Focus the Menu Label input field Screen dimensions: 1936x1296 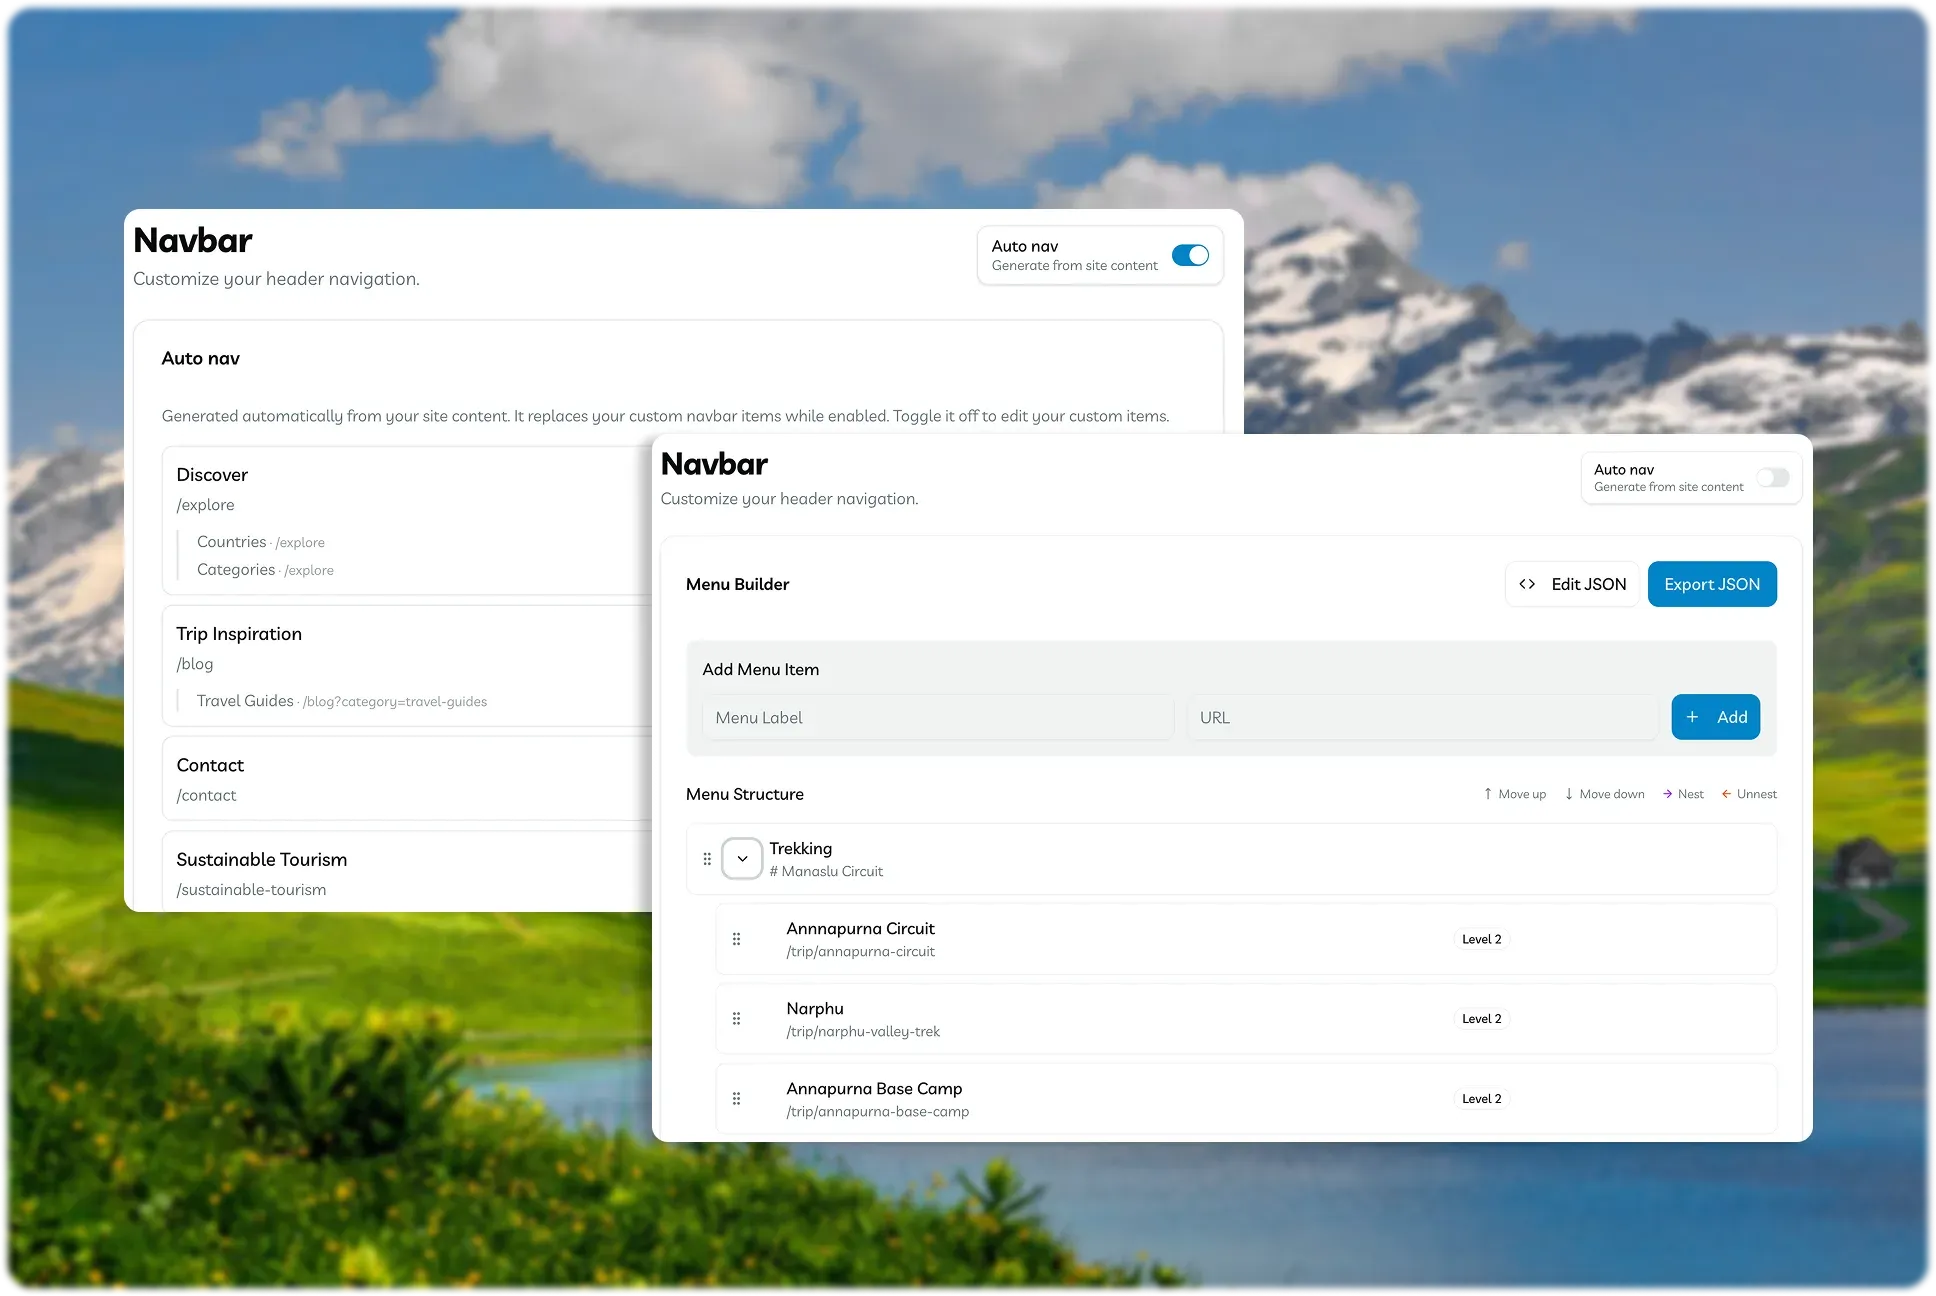(x=938, y=717)
